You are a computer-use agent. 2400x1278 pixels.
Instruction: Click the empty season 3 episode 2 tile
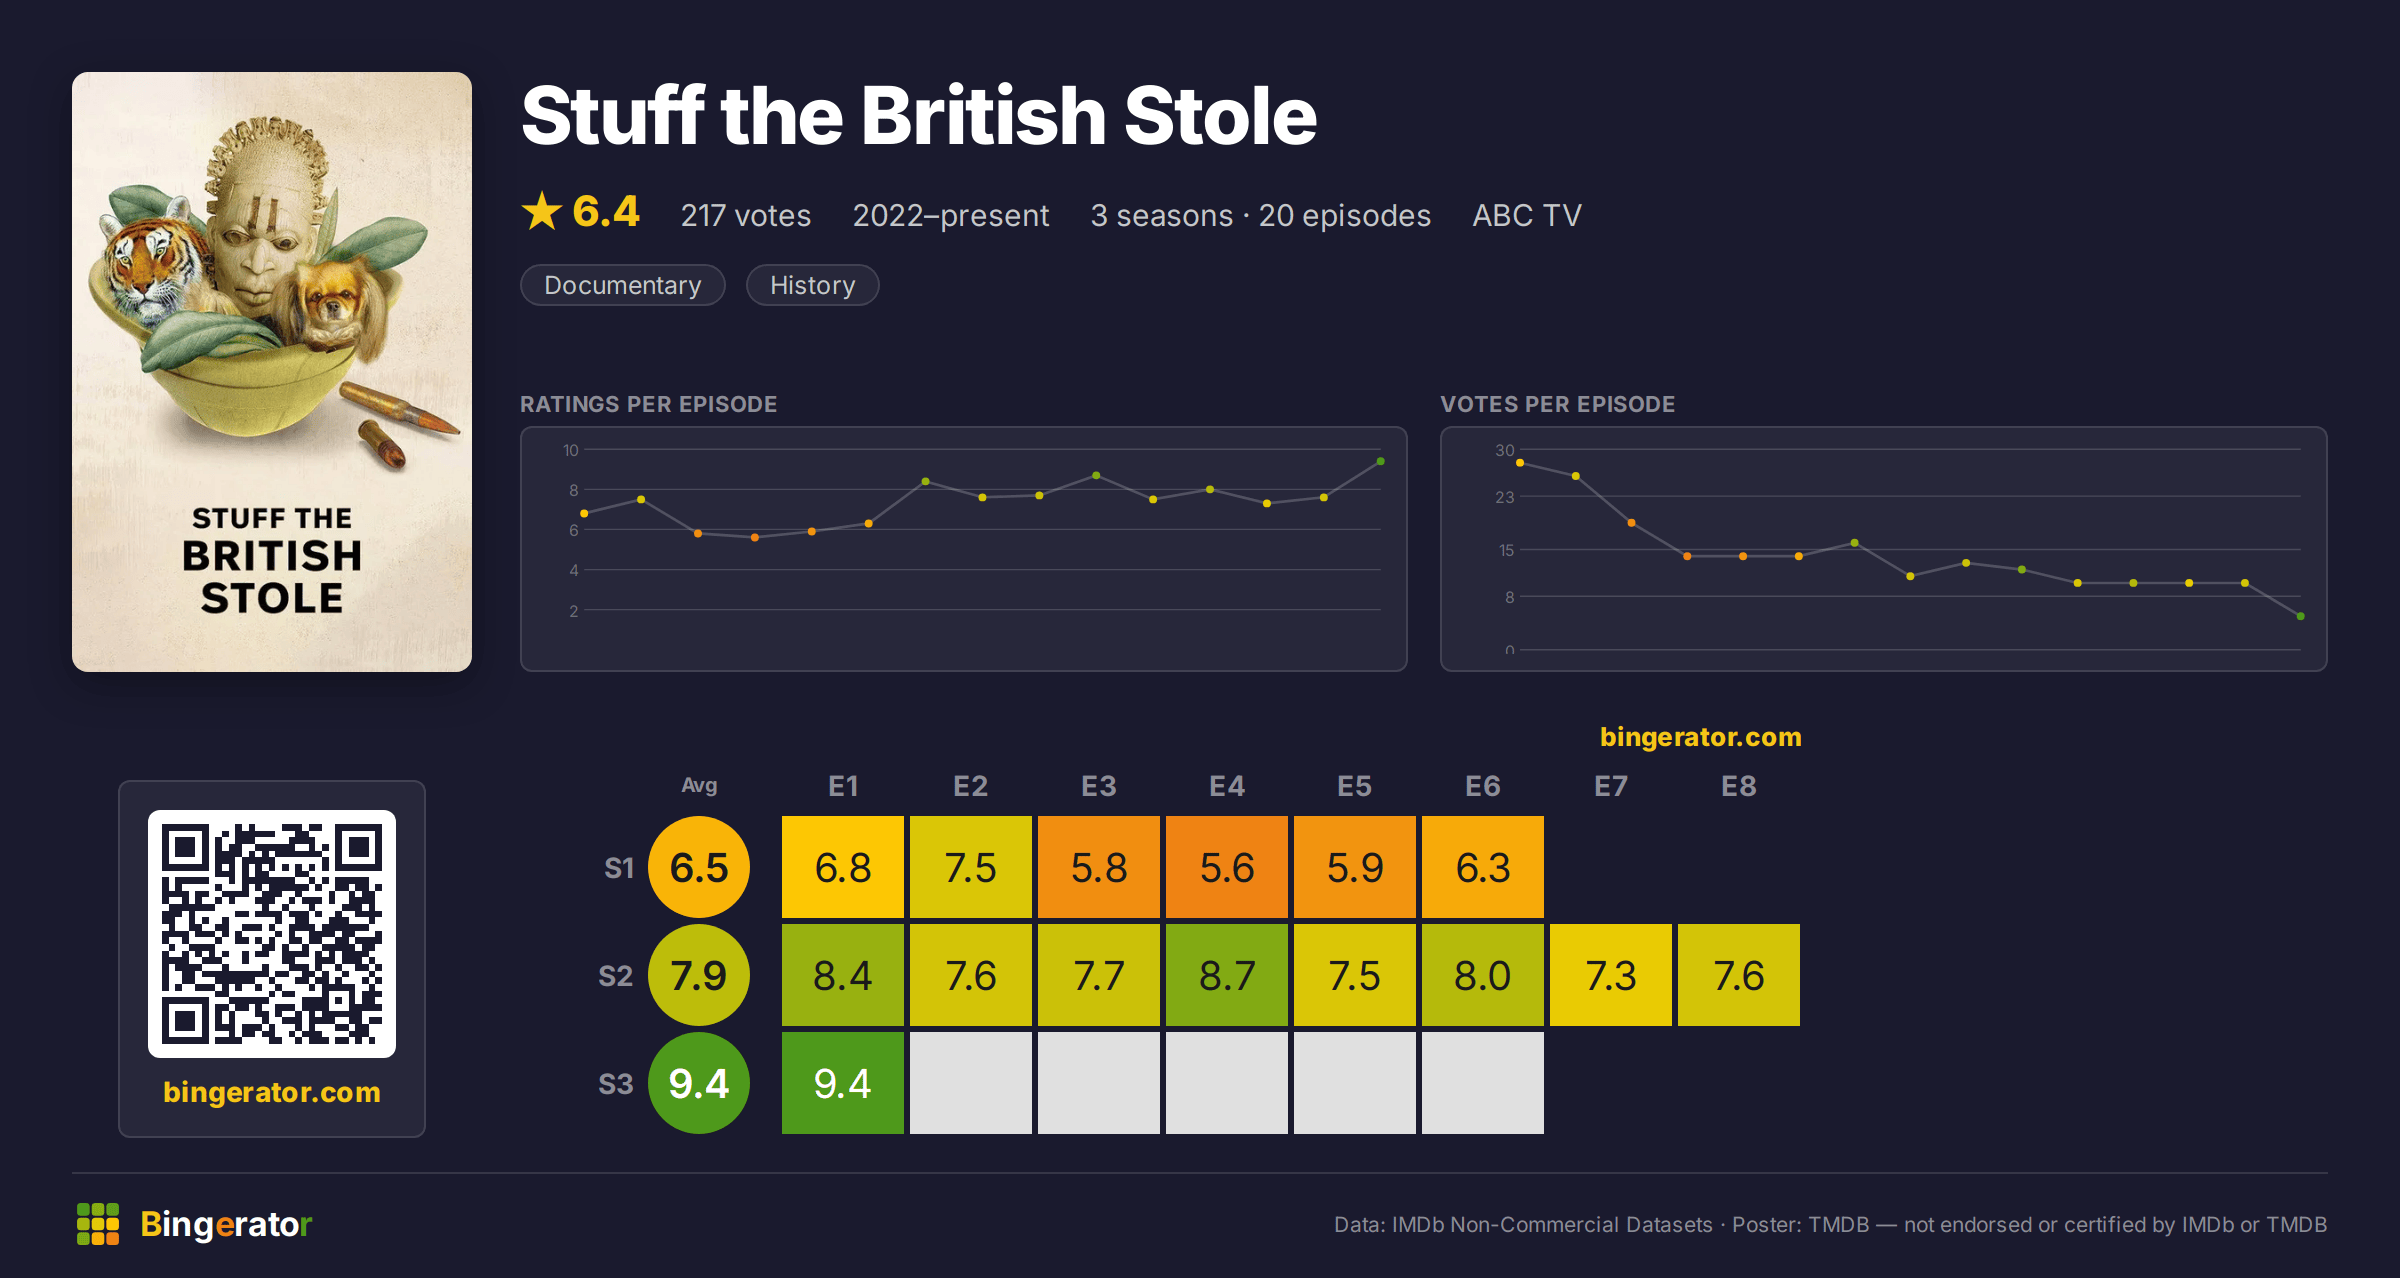(971, 1083)
